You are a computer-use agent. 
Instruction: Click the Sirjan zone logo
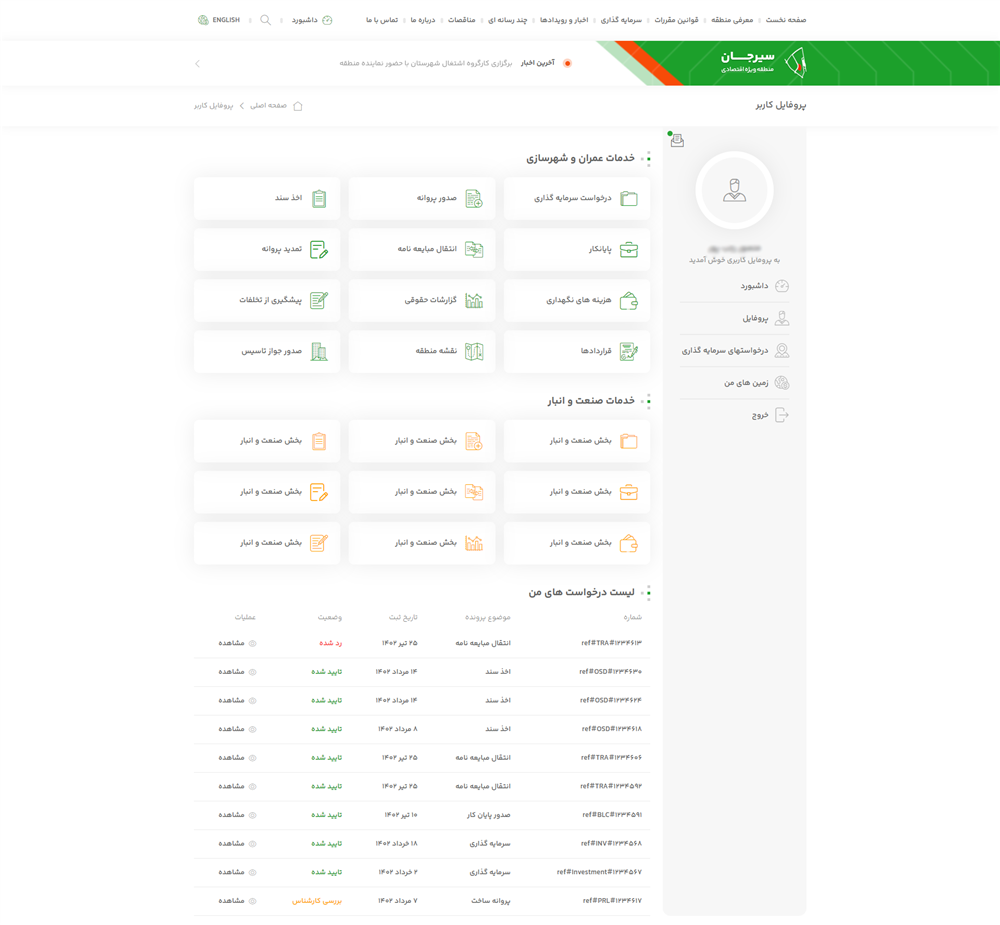click(x=765, y=63)
